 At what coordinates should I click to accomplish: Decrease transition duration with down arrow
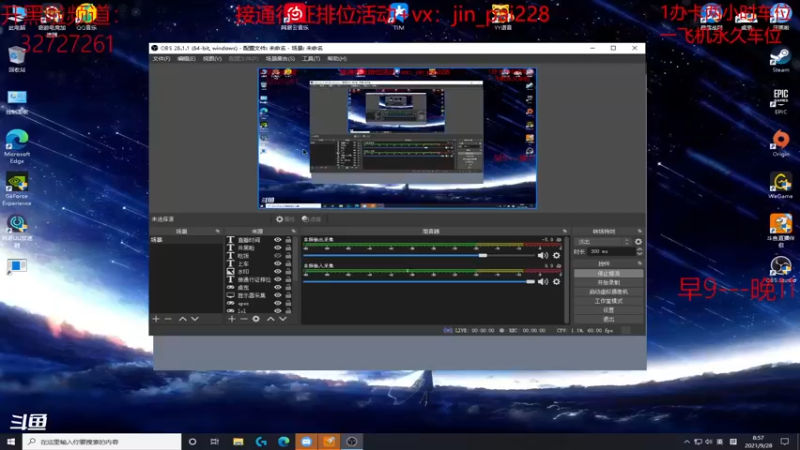(x=639, y=254)
